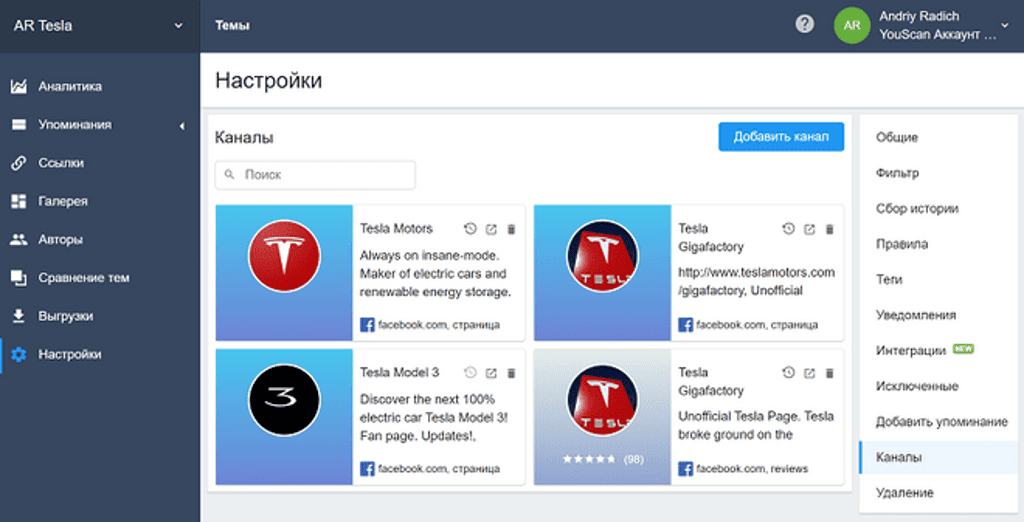The height and width of the screenshot is (522, 1024).
Task: Open Tesla Model 3 external link icon
Action: click(491, 373)
